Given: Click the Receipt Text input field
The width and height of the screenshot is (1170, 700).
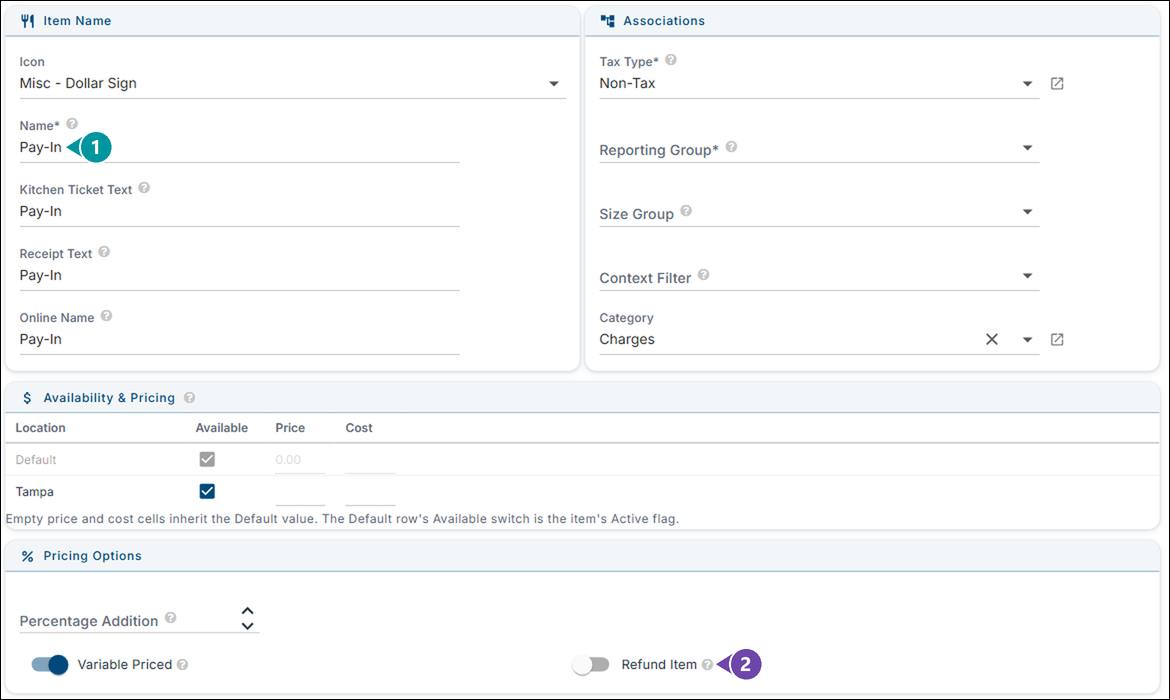Looking at the screenshot, I should (x=239, y=275).
